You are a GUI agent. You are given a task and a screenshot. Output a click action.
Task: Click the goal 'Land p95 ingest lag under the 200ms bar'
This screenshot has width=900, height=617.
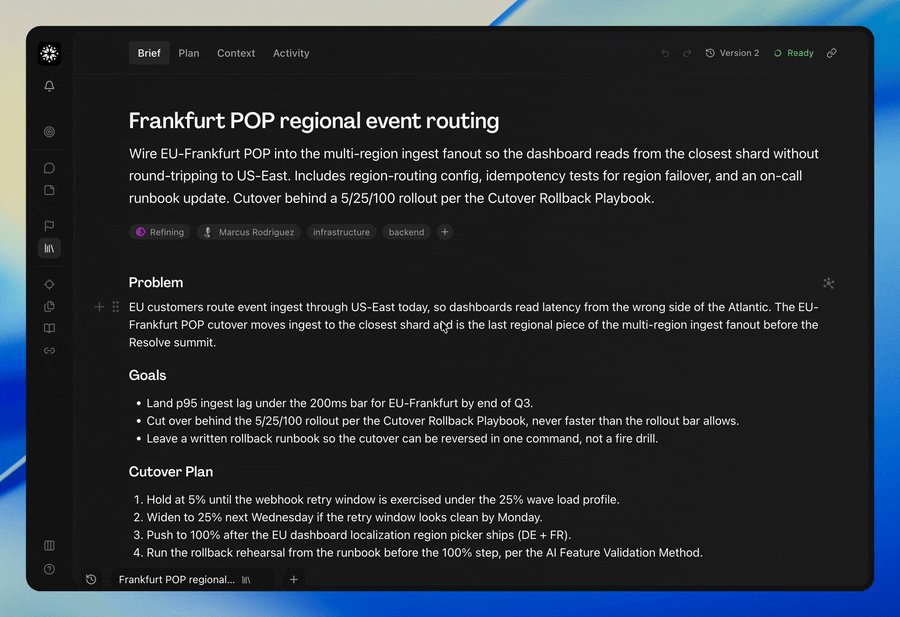click(340, 403)
